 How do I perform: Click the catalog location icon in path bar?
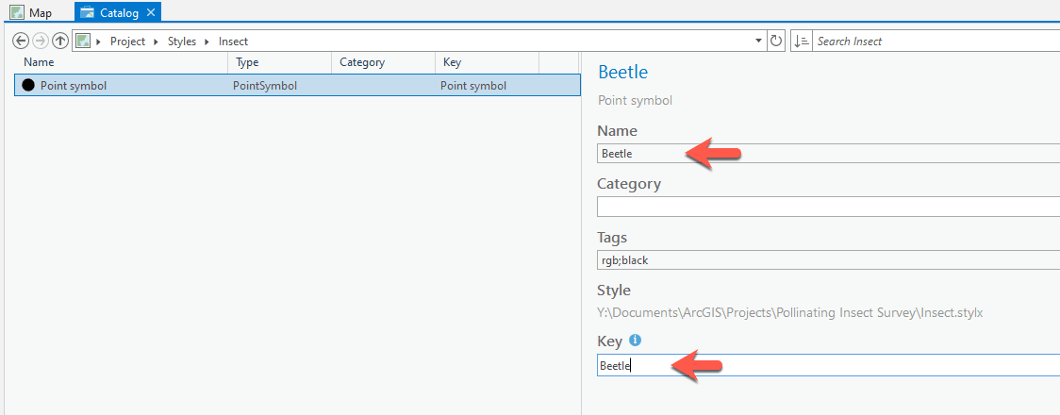[83, 41]
